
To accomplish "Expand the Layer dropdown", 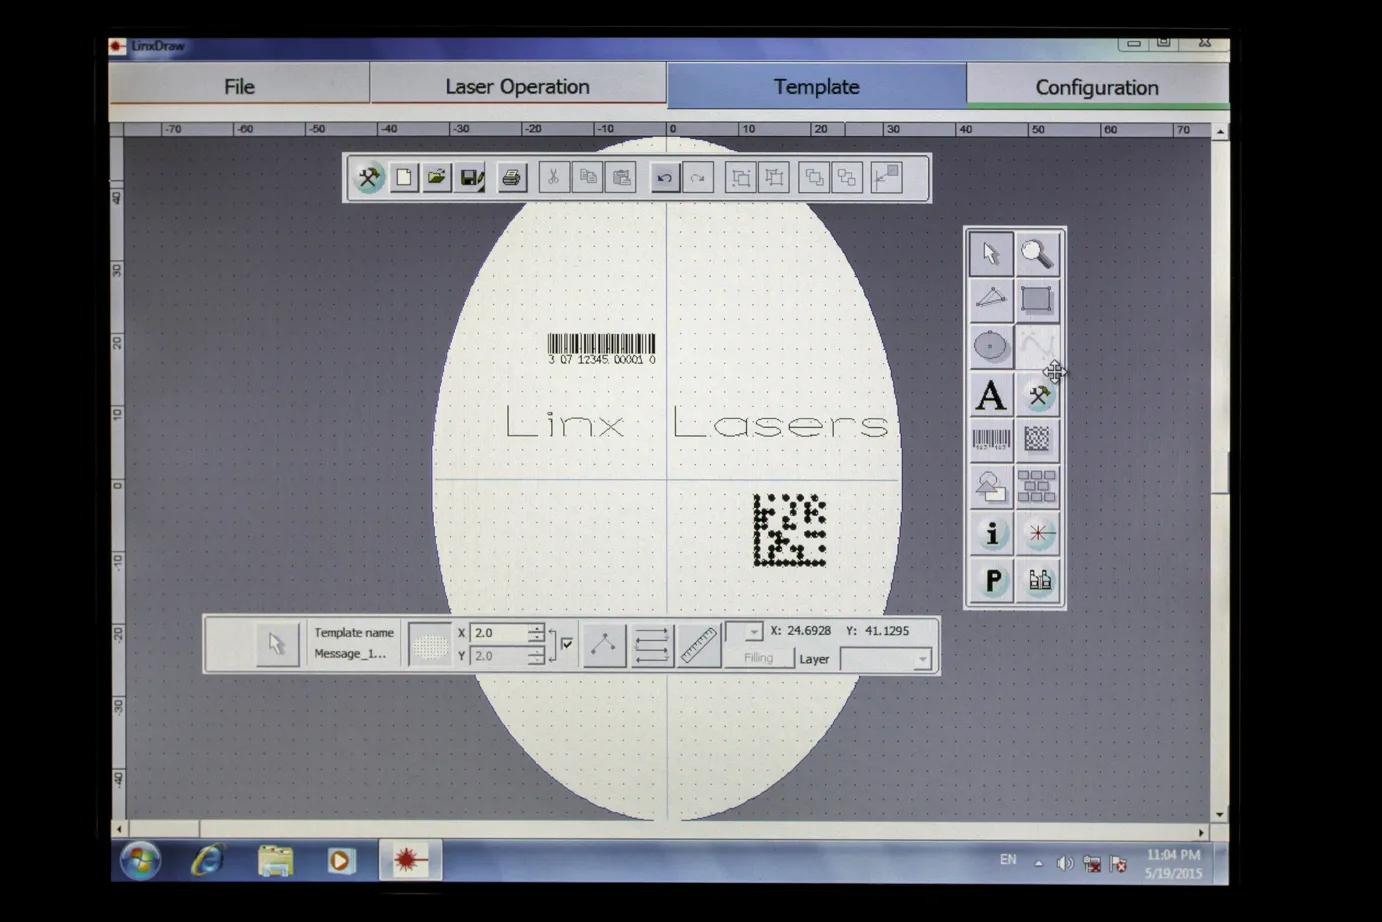I will click(921, 659).
